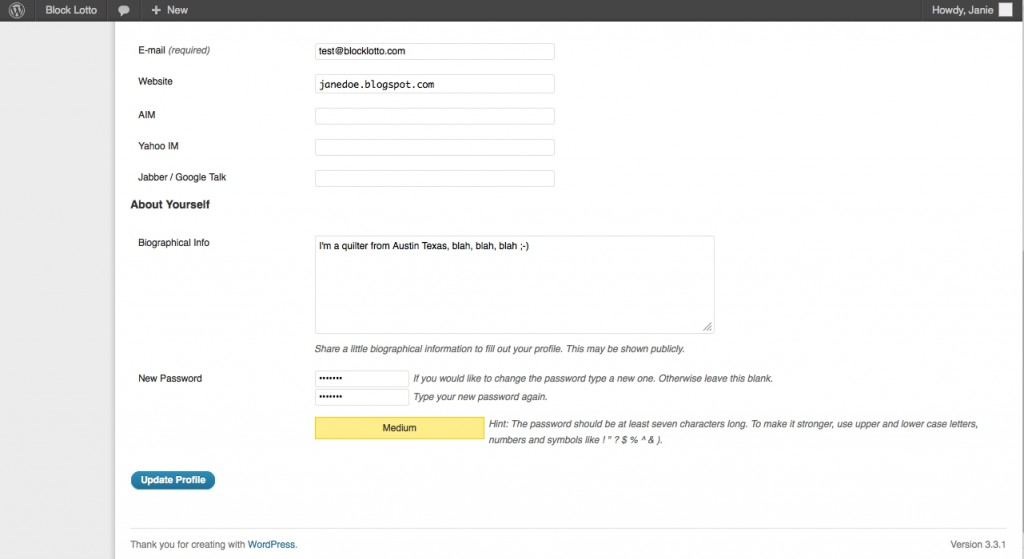The height and width of the screenshot is (559, 1024).
Task: Click the Medium password strength indicator
Action: pos(400,428)
